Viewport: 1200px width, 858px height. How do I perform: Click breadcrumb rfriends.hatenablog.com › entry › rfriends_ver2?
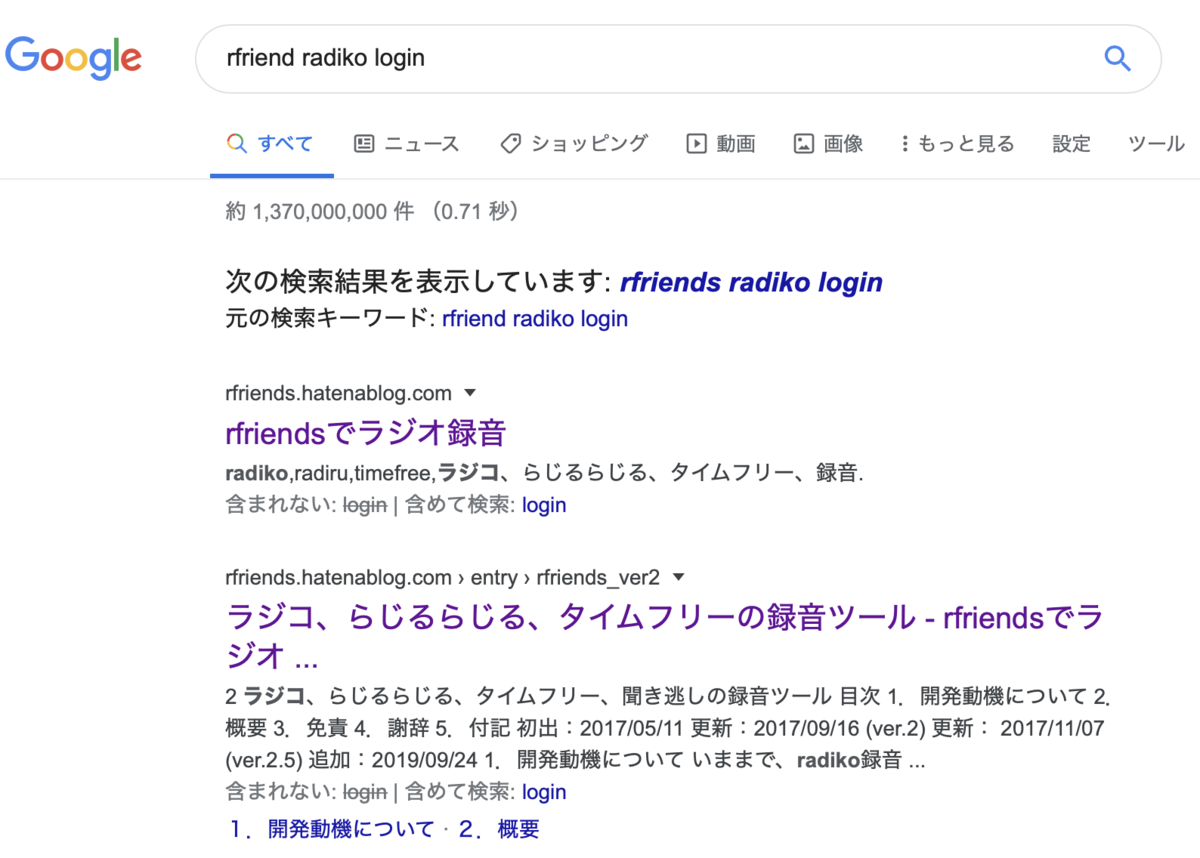click(x=443, y=577)
